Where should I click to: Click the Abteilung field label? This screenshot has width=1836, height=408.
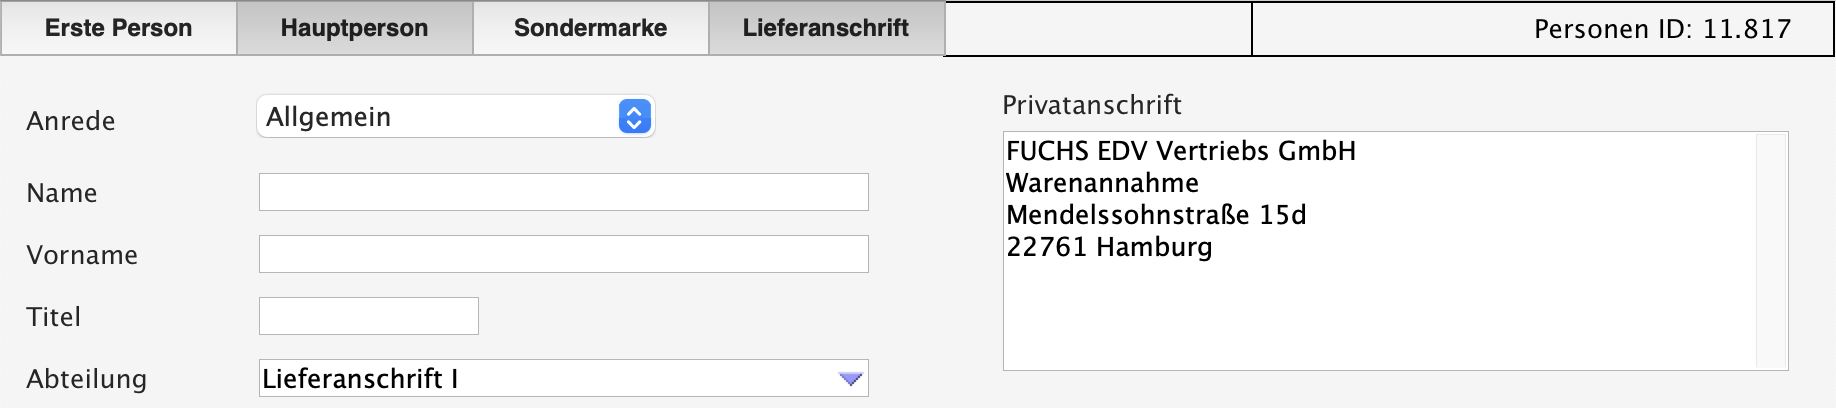click(x=86, y=379)
